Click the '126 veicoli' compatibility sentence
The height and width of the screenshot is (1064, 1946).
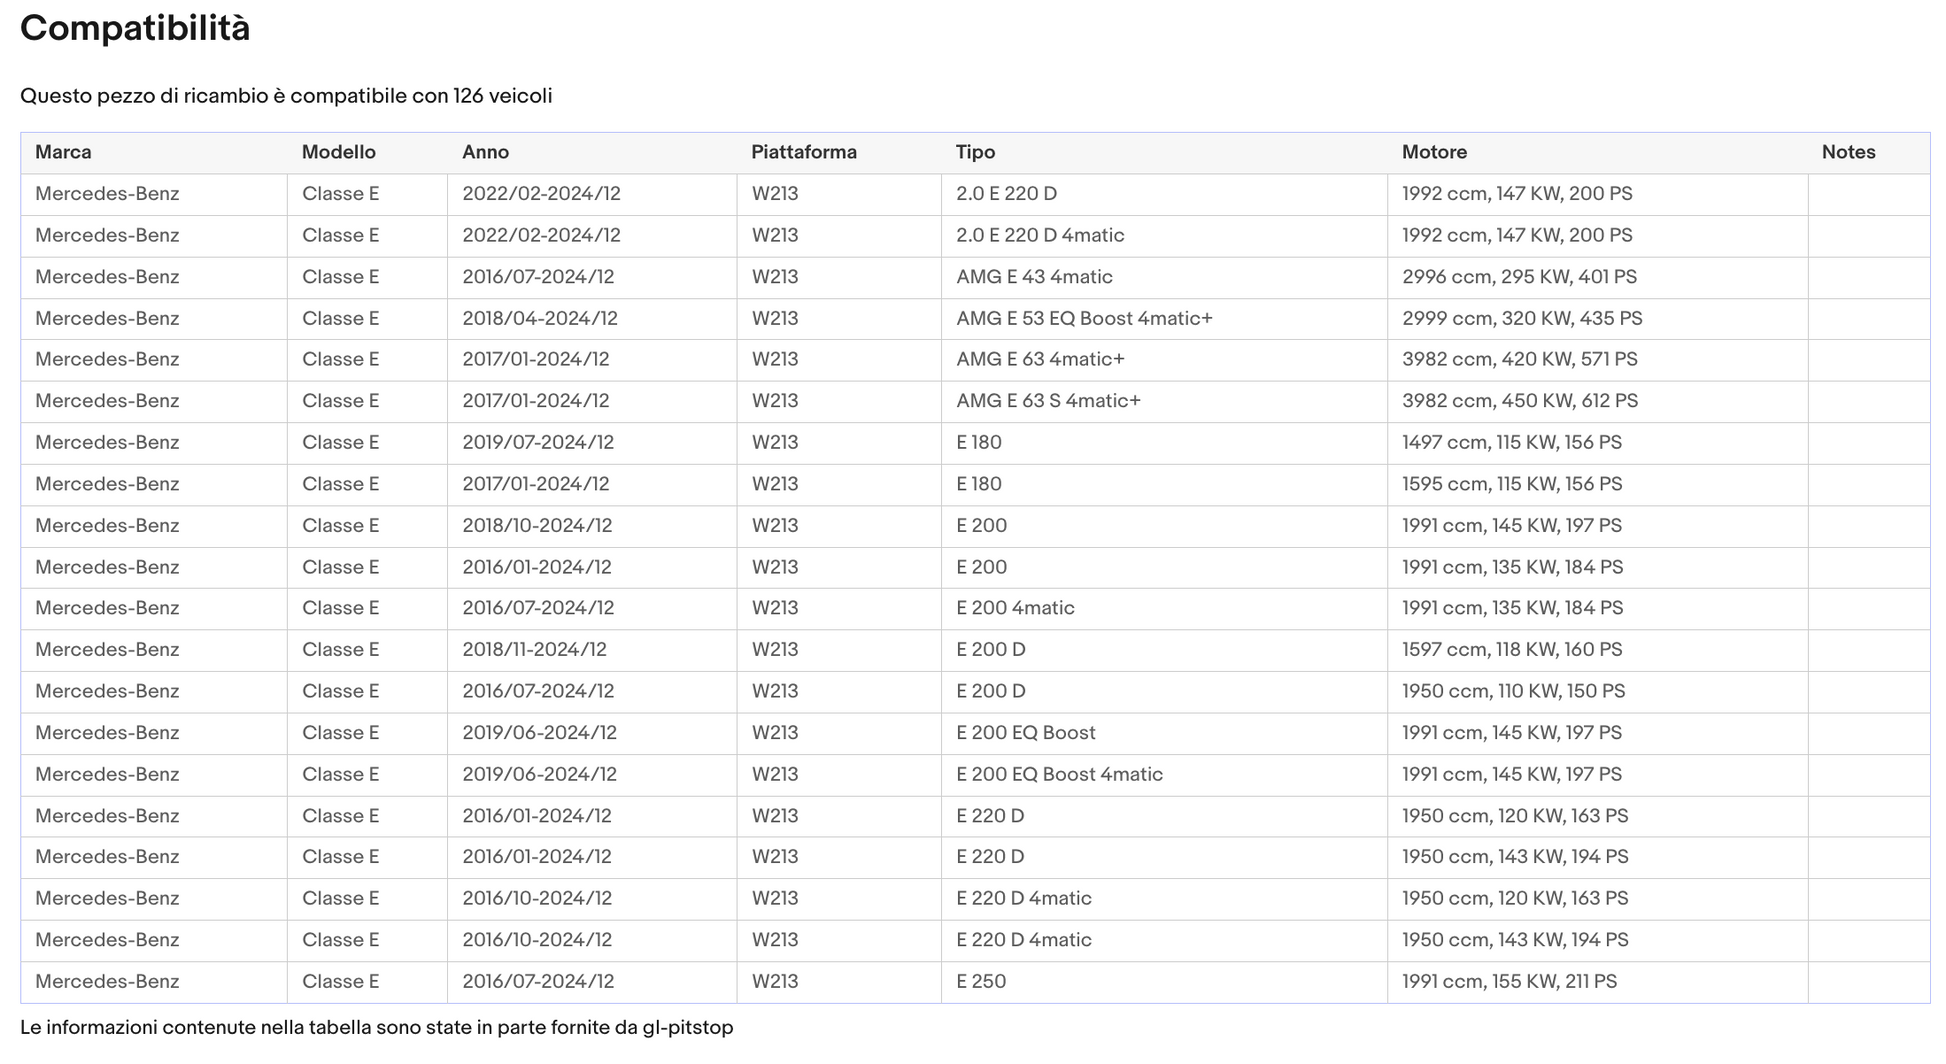tap(286, 96)
